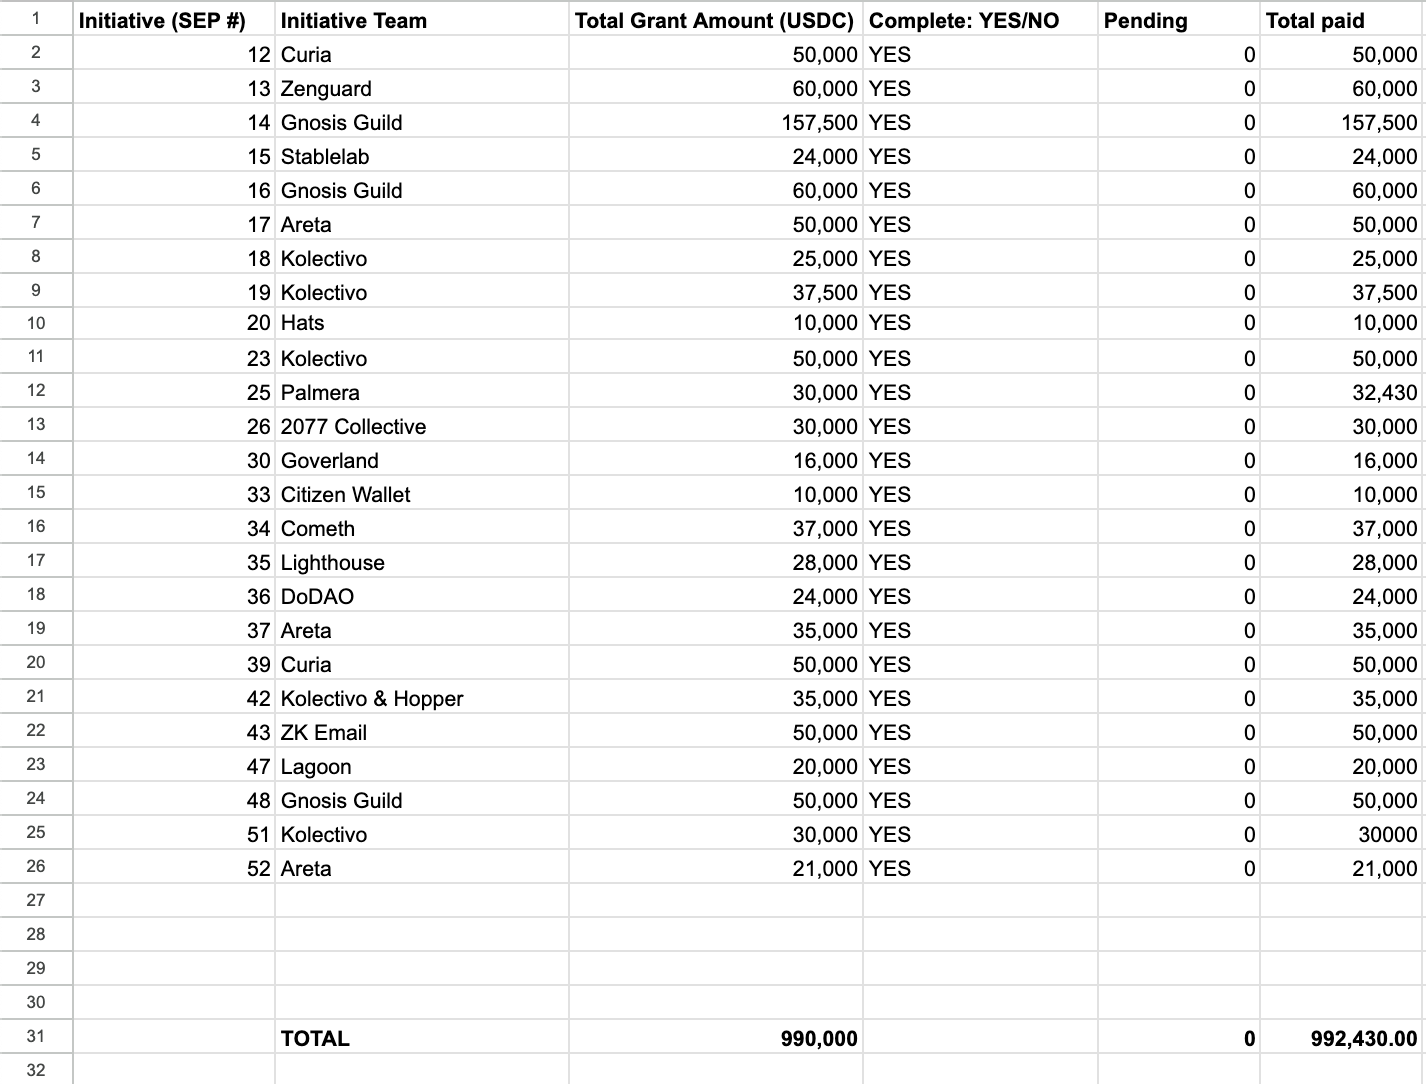Click the Initiative (SEP #) header cell
The width and height of the screenshot is (1426, 1084).
tap(174, 20)
